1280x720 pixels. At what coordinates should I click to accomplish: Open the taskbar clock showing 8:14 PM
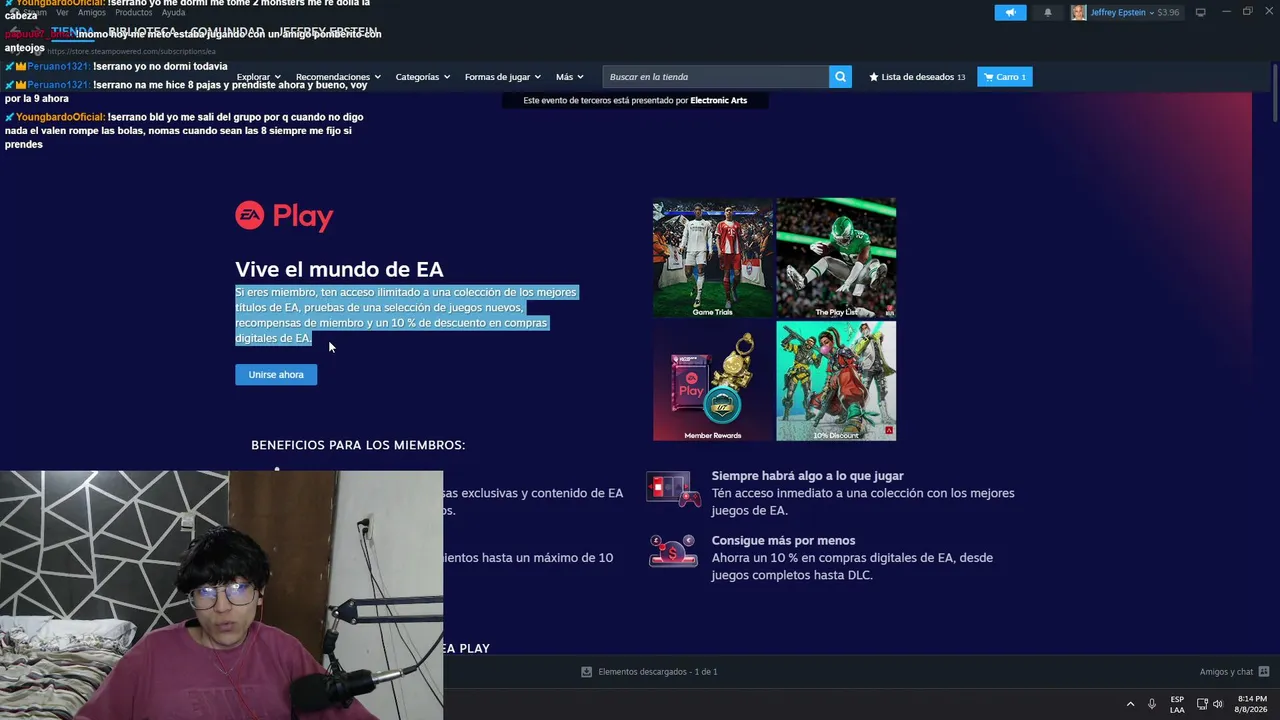click(1251, 704)
